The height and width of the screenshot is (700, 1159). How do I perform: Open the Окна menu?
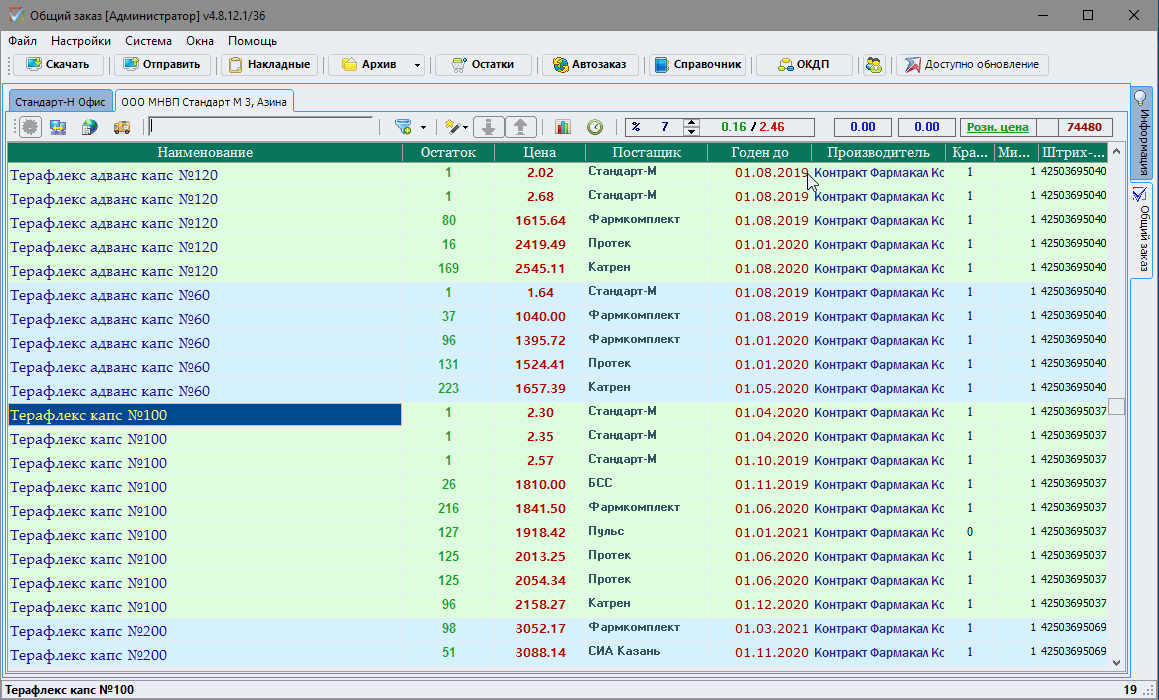pyautogui.click(x=200, y=41)
